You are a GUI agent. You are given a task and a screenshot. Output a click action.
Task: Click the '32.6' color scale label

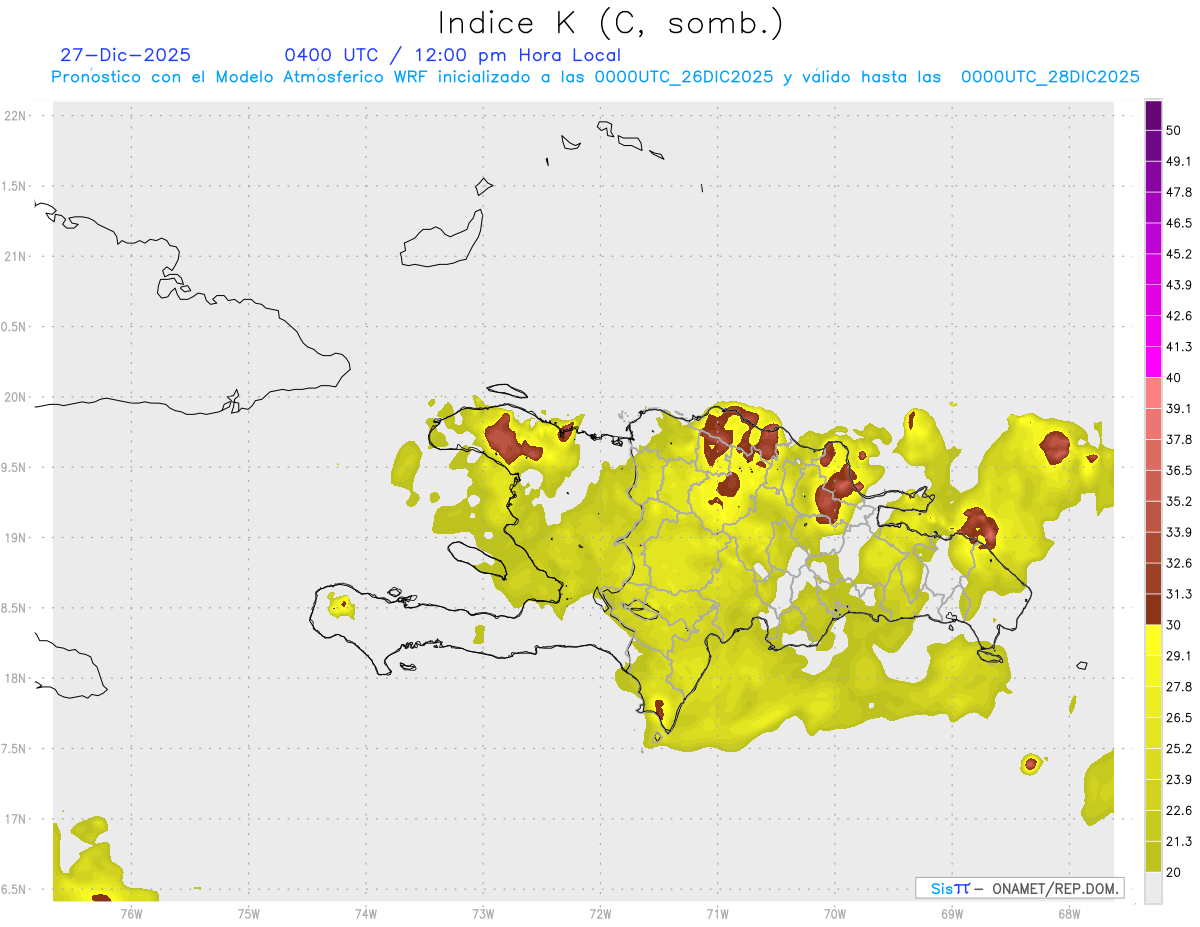(x=1179, y=563)
